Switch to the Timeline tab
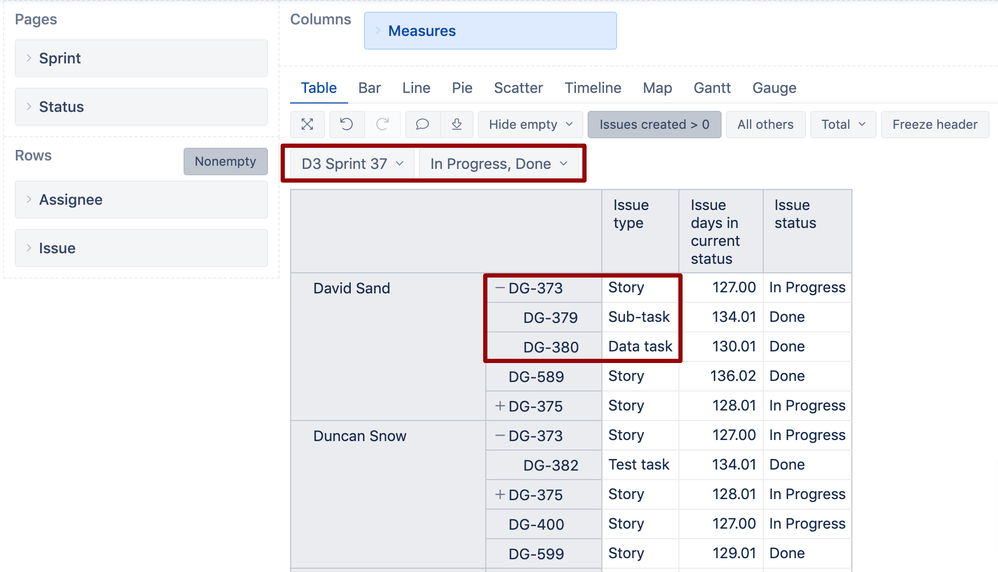The image size is (998, 572). 593,88
